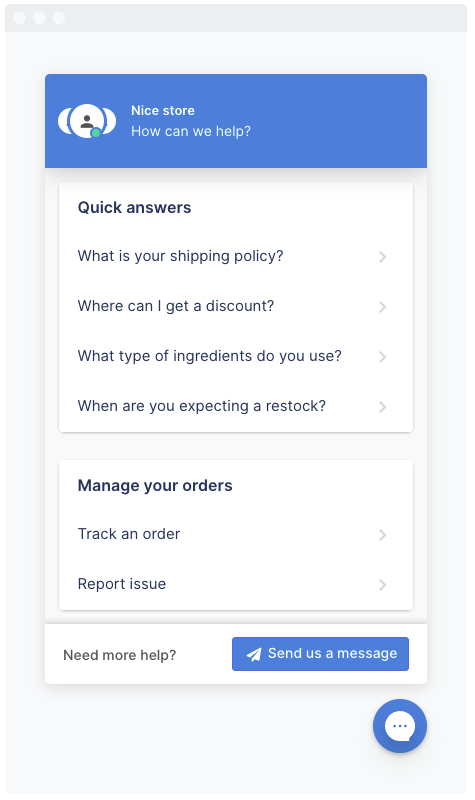Click chevron beside Report issue
This screenshot has width=475, height=800.
(x=382, y=585)
